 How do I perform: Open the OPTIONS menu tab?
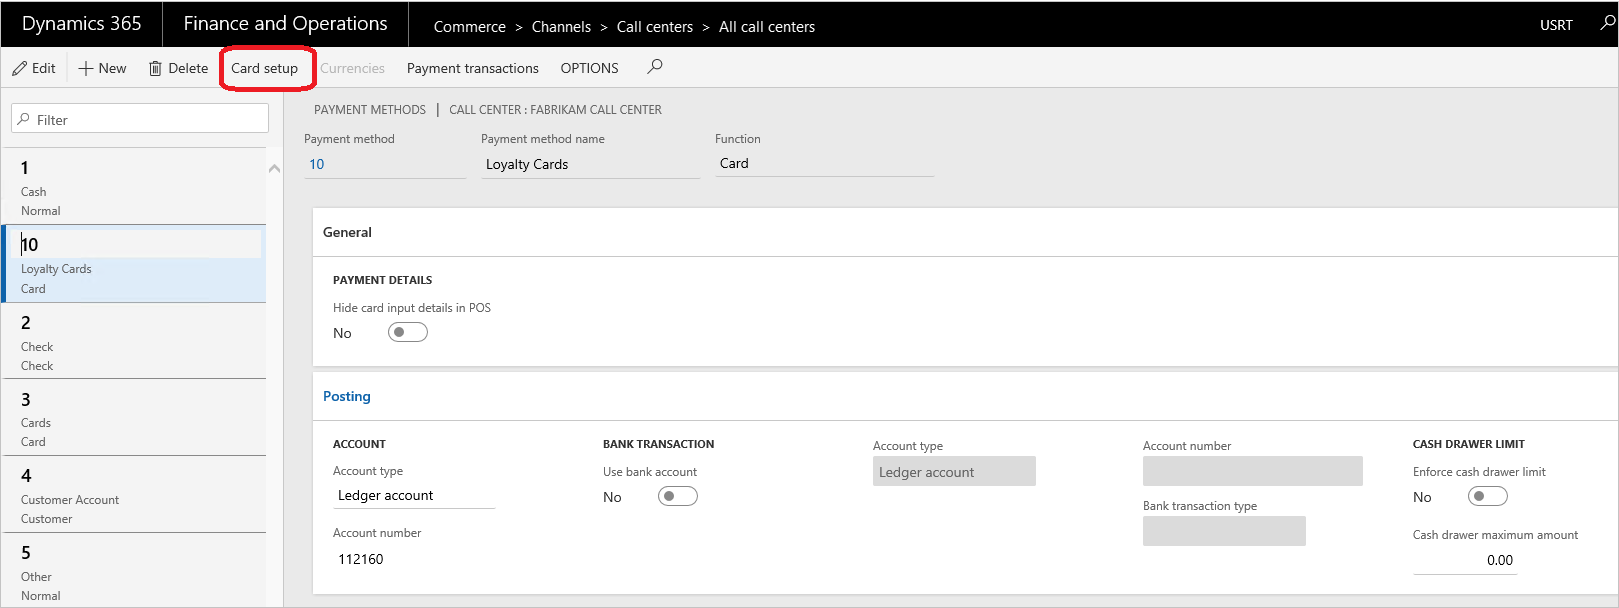click(589, 68)
